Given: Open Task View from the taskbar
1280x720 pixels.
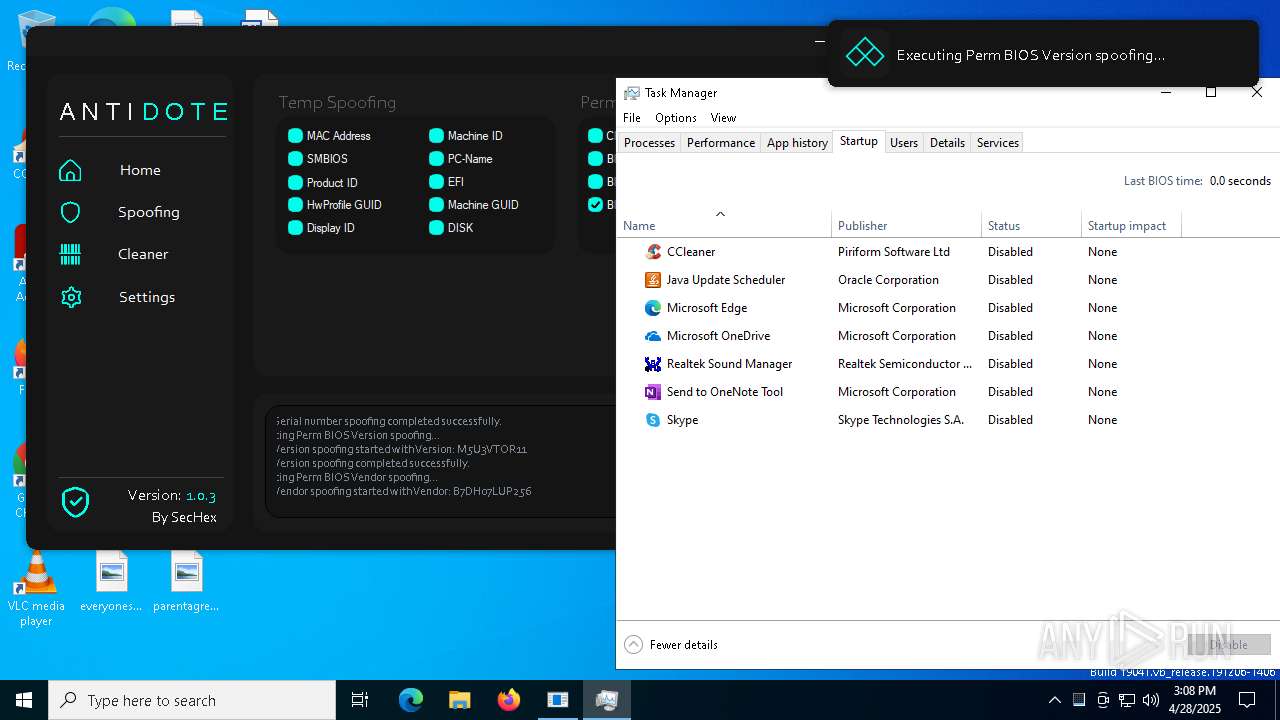Looking at the screenshot, I should tap(360, 700).
